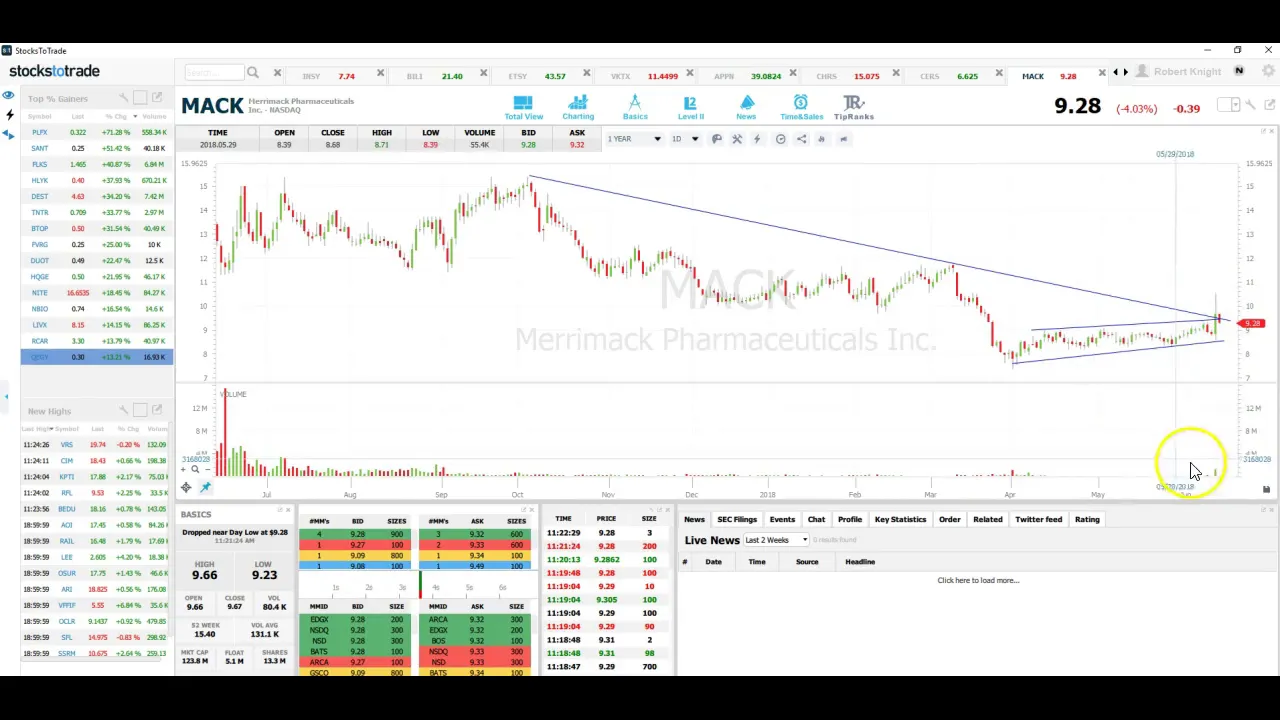Select the Order tab
The width and height of the screenshot is (1280, 720).
tap(949, 519)
